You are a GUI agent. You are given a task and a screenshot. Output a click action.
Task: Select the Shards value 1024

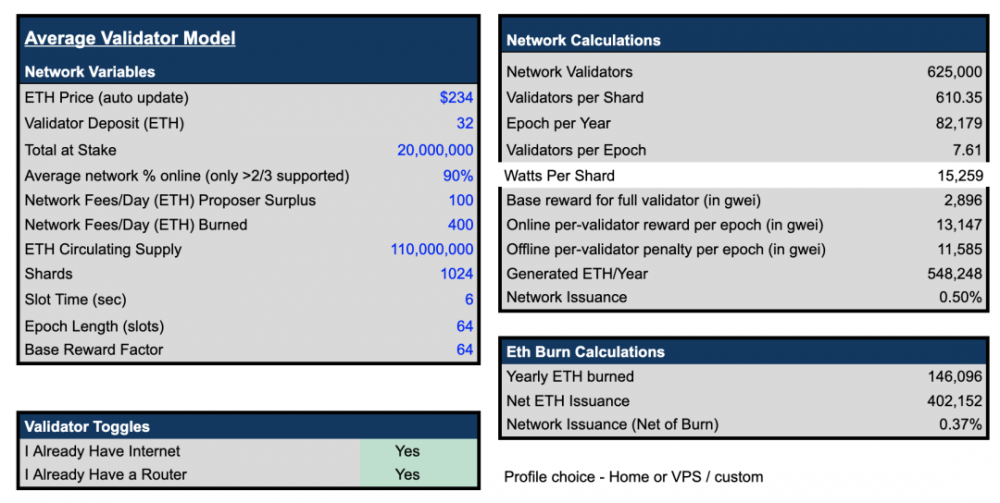(457, 274)
